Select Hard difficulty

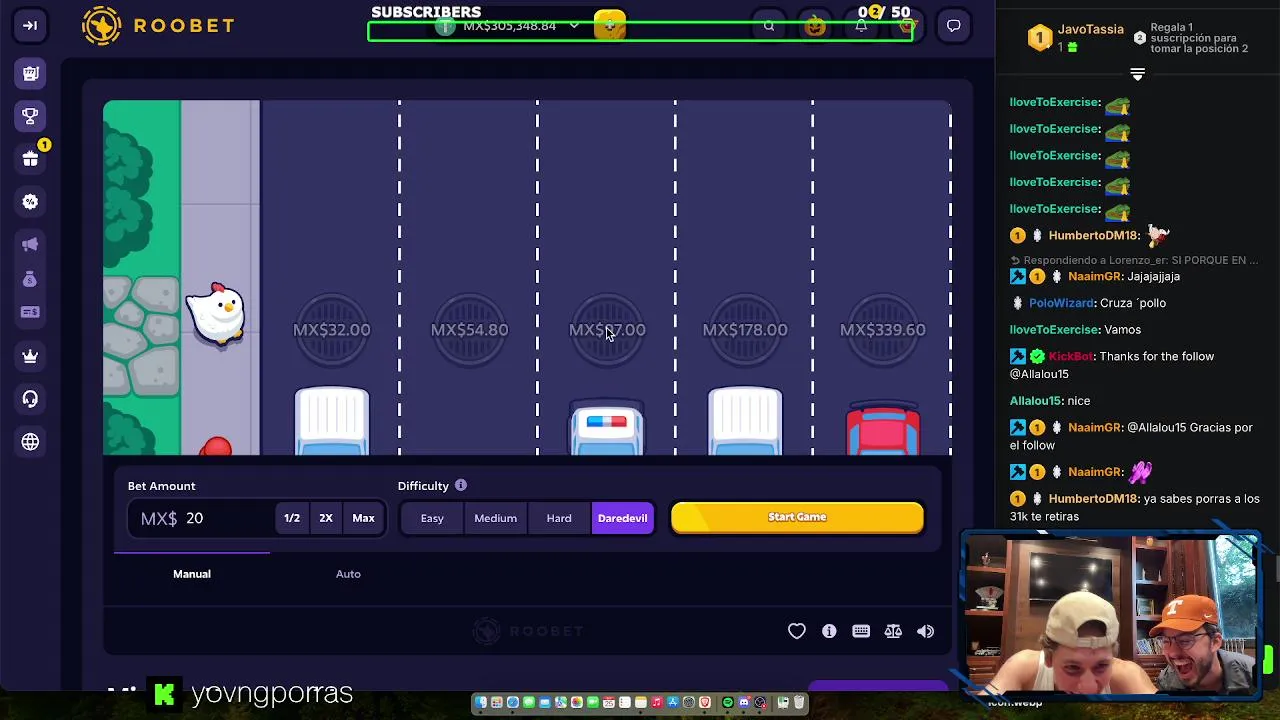tap(559, 518)
